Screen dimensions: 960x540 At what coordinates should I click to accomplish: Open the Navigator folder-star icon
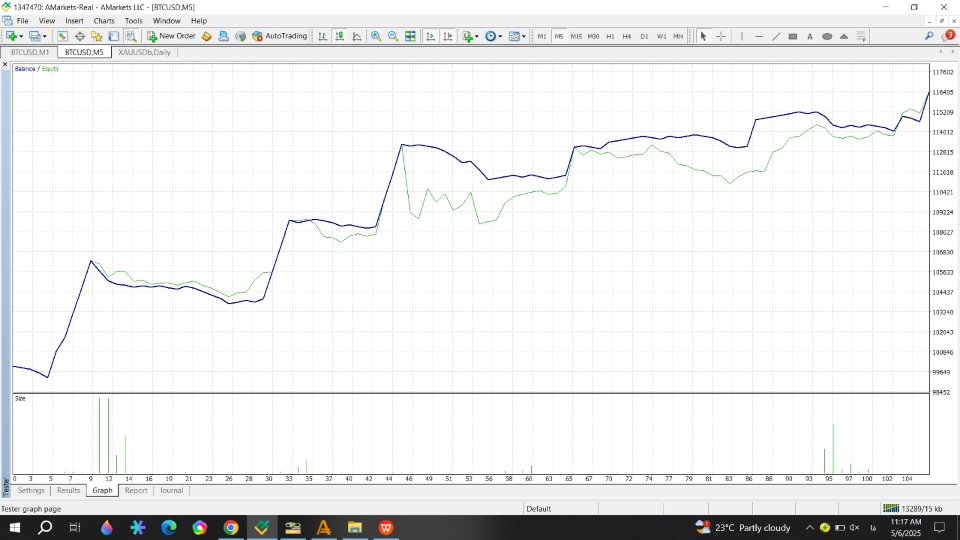click(96, 37)
